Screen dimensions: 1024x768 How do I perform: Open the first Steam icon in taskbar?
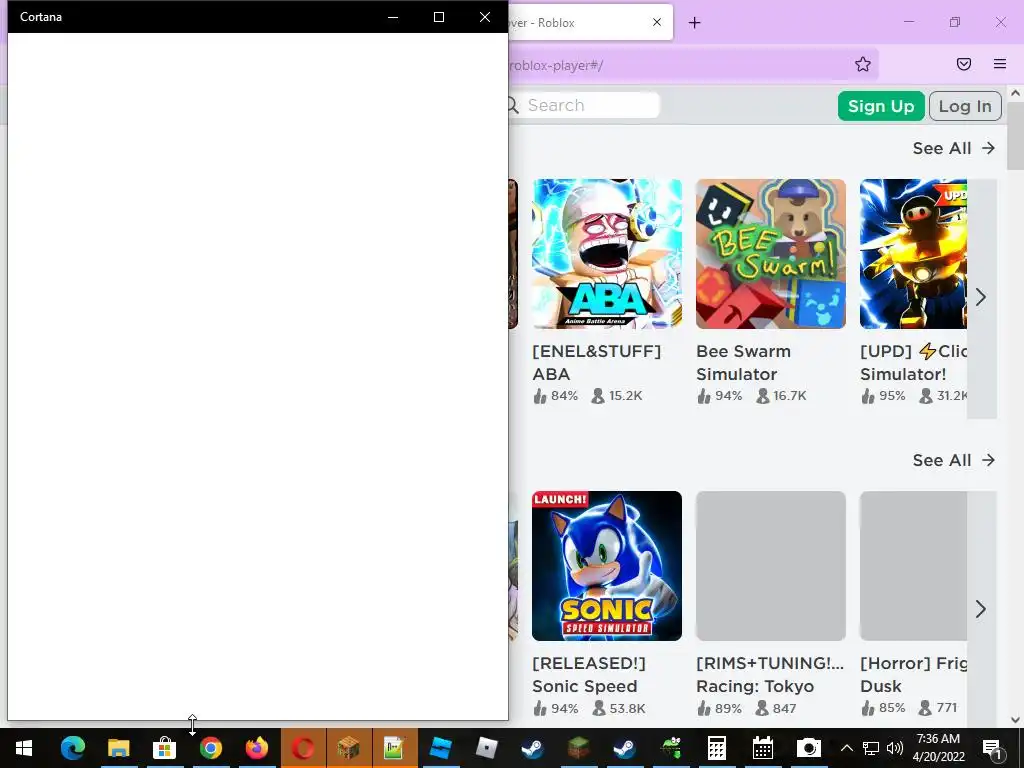(x=533, y=748)
